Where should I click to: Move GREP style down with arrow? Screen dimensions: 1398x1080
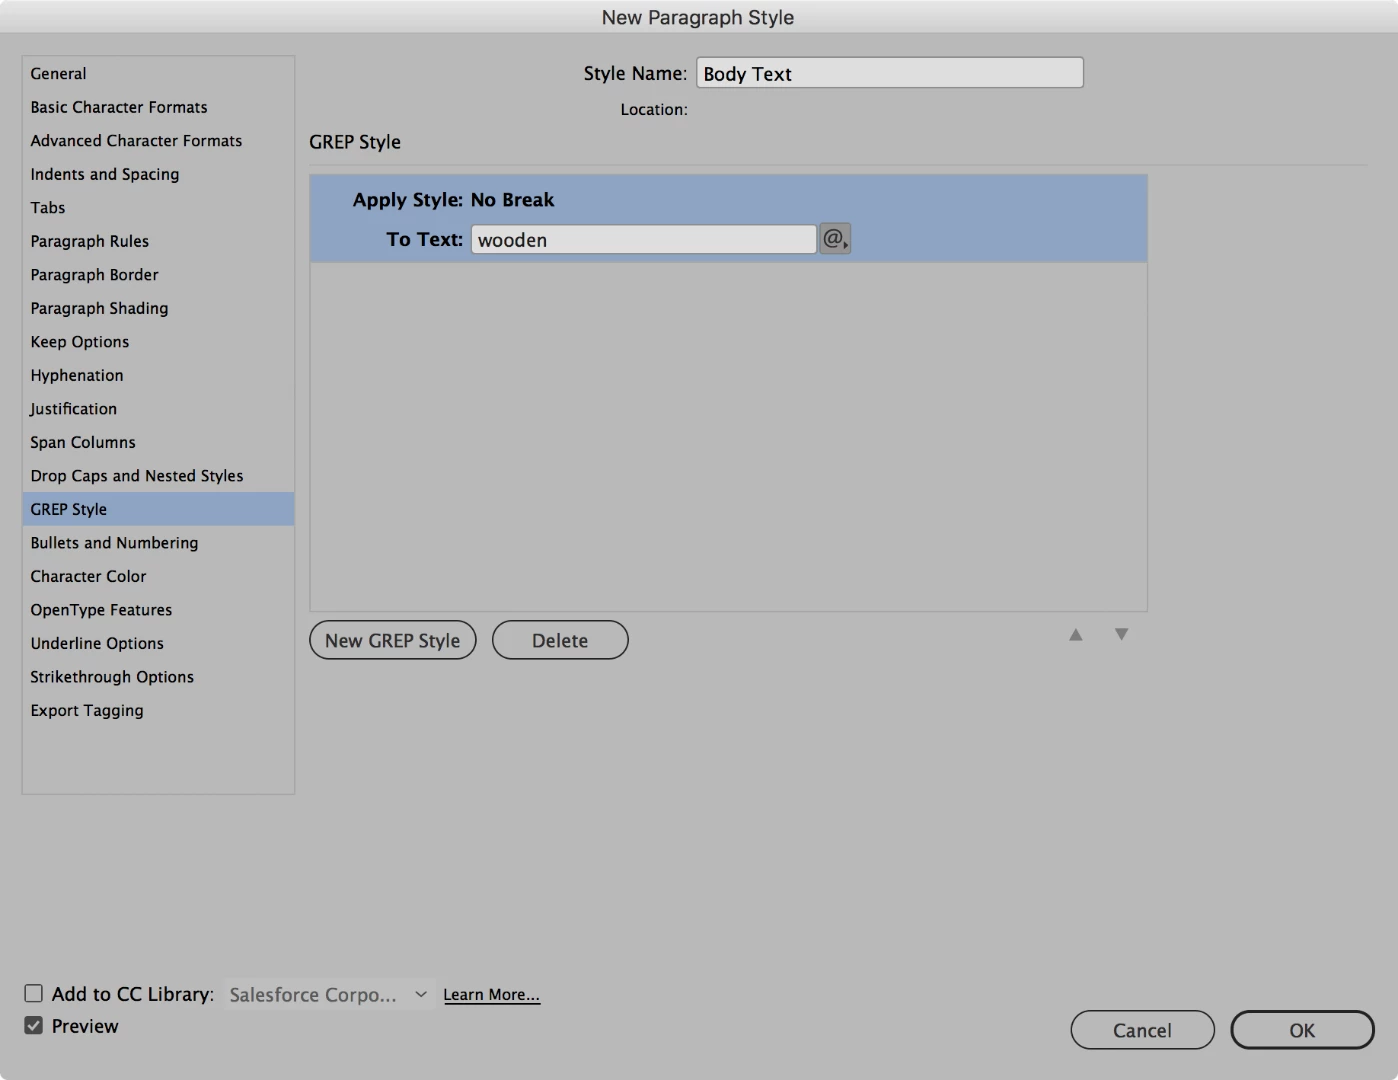tap(1122, 634)
